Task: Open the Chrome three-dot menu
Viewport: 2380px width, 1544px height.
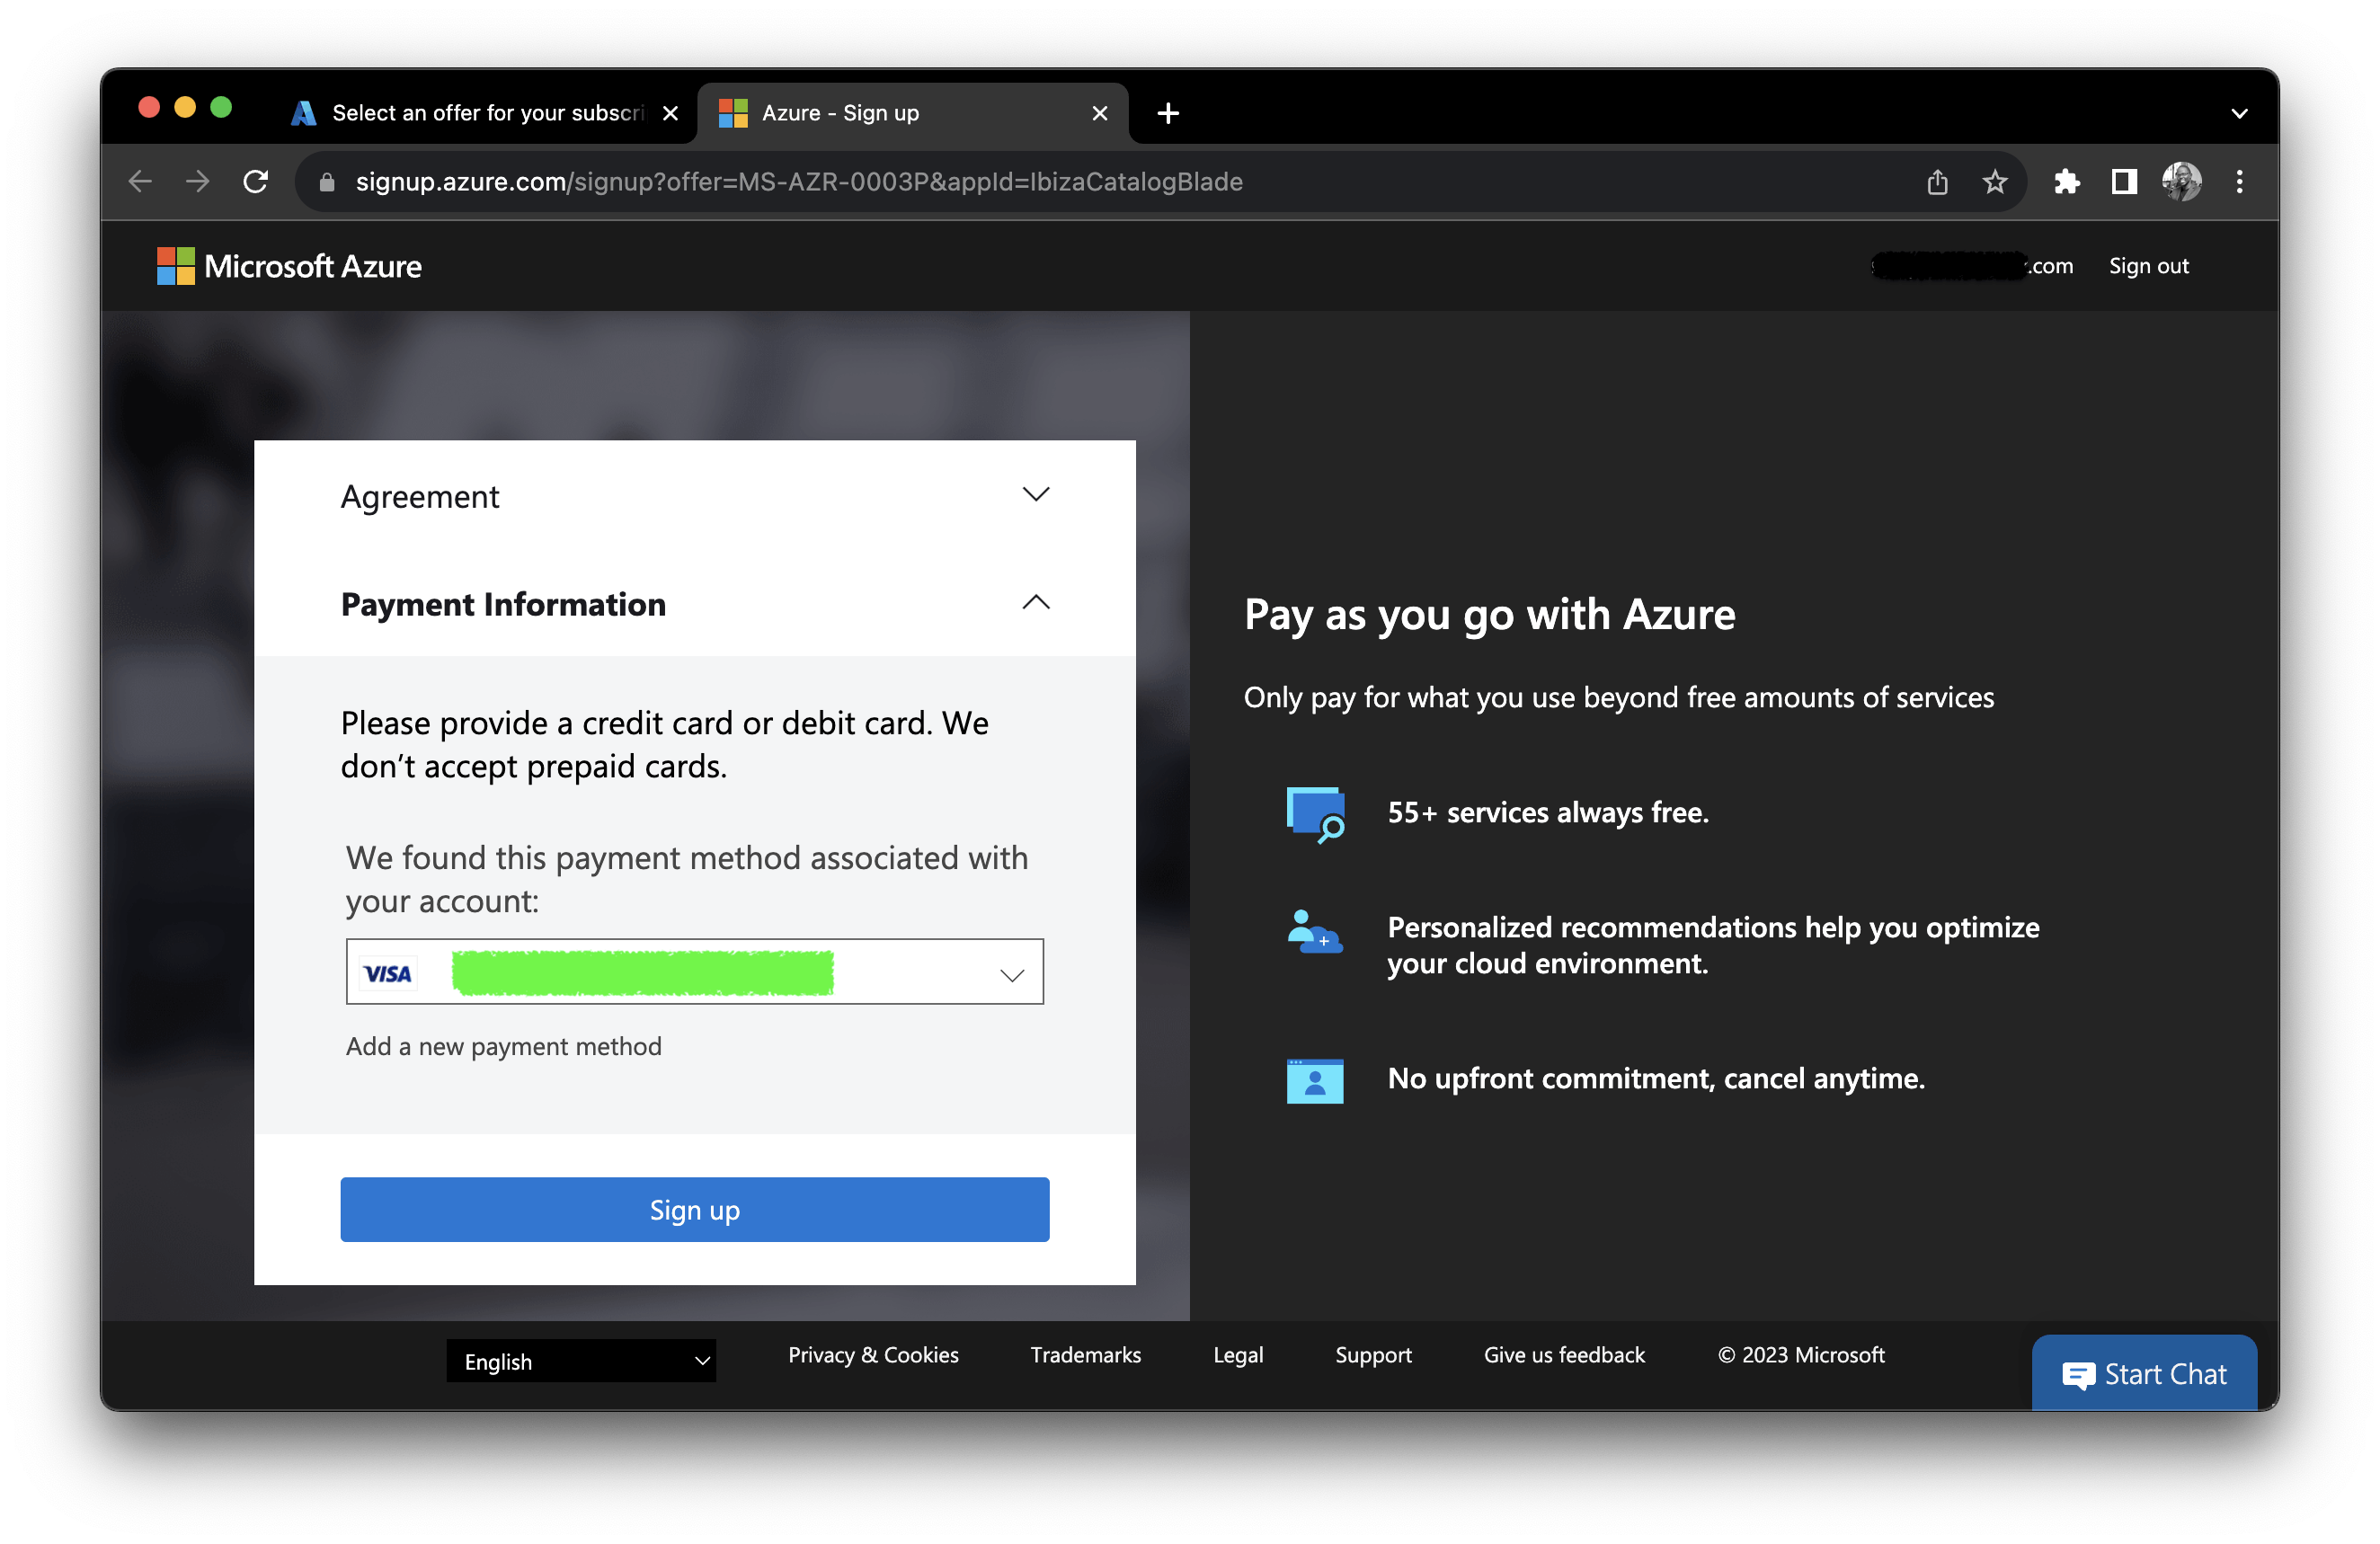Action: [2240, 182]
